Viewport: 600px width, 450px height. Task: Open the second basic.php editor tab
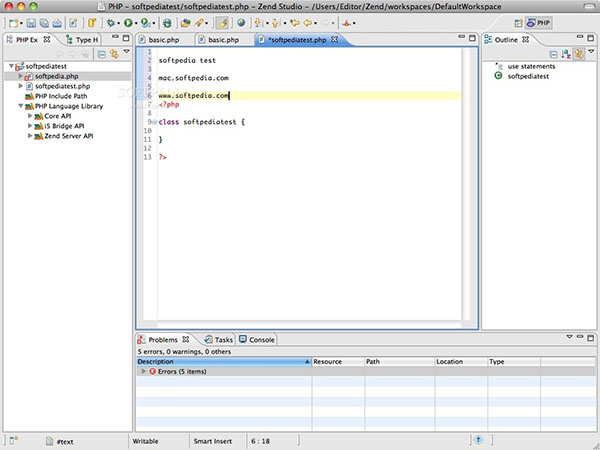[223, 39]
